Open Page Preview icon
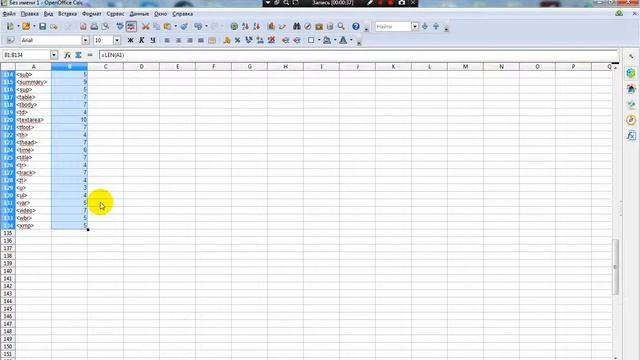The image size is (640, 360). coord(105,27)
